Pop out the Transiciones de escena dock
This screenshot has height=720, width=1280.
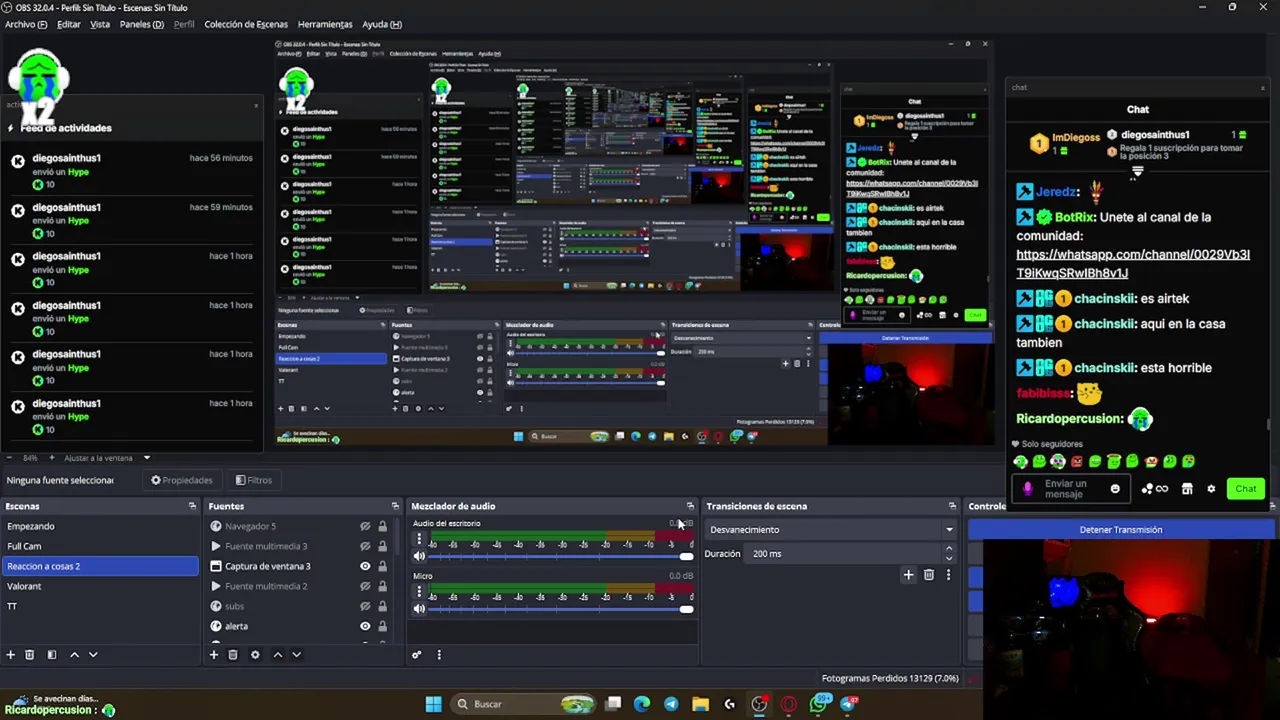point(952,506)
